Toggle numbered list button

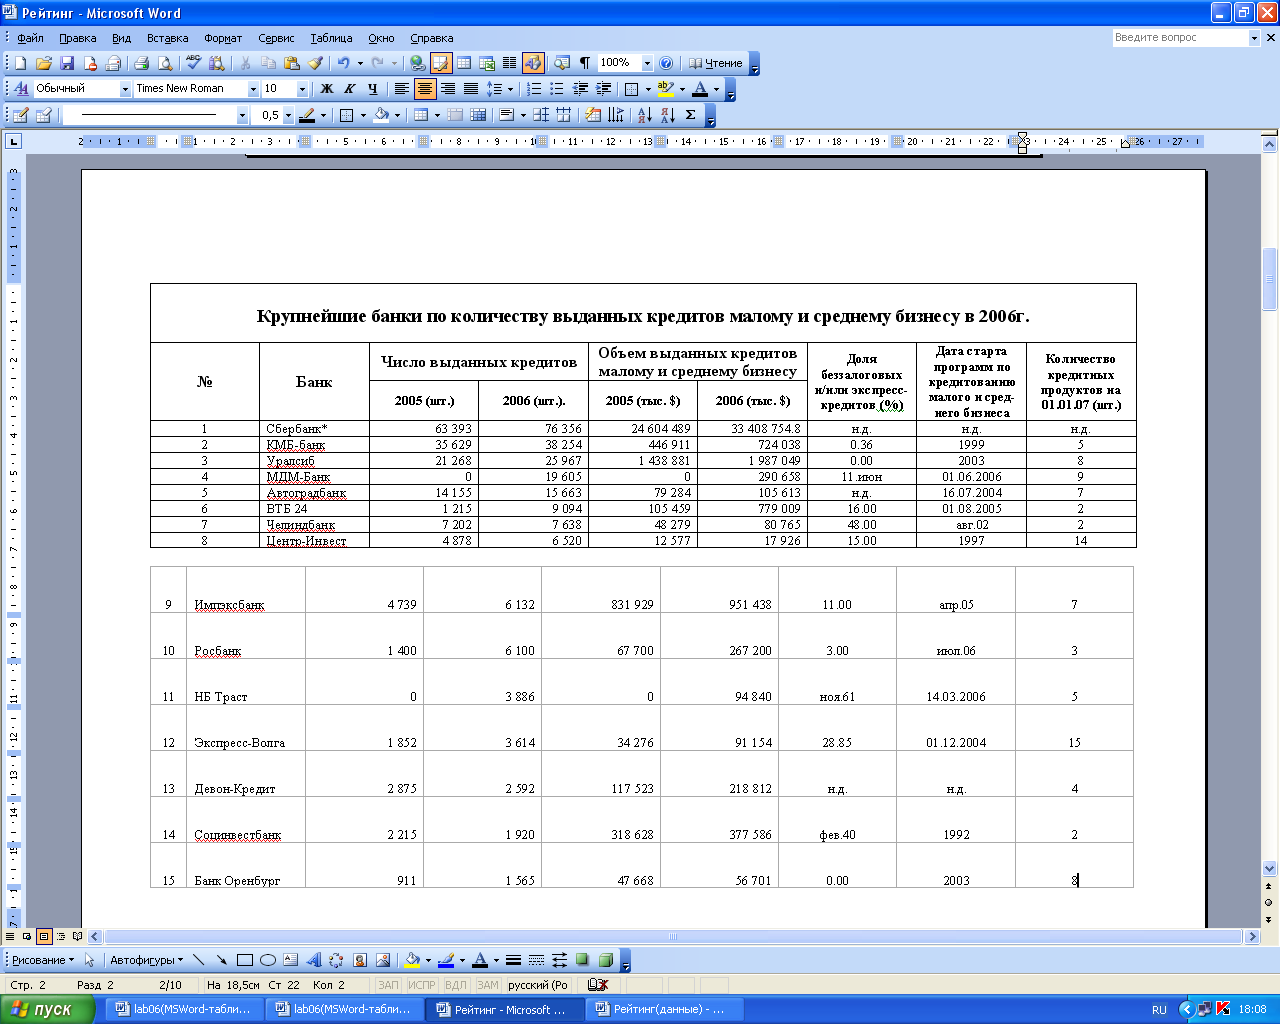(x=534, y=89)
